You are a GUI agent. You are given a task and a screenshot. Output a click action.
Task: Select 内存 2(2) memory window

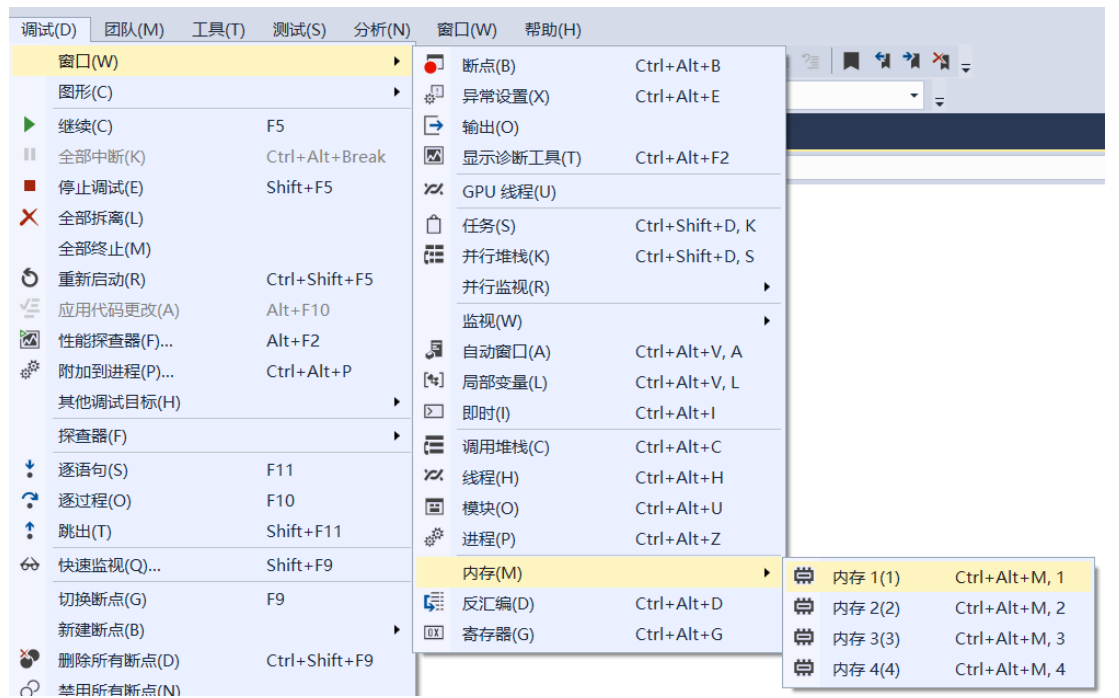coord(939,607)
